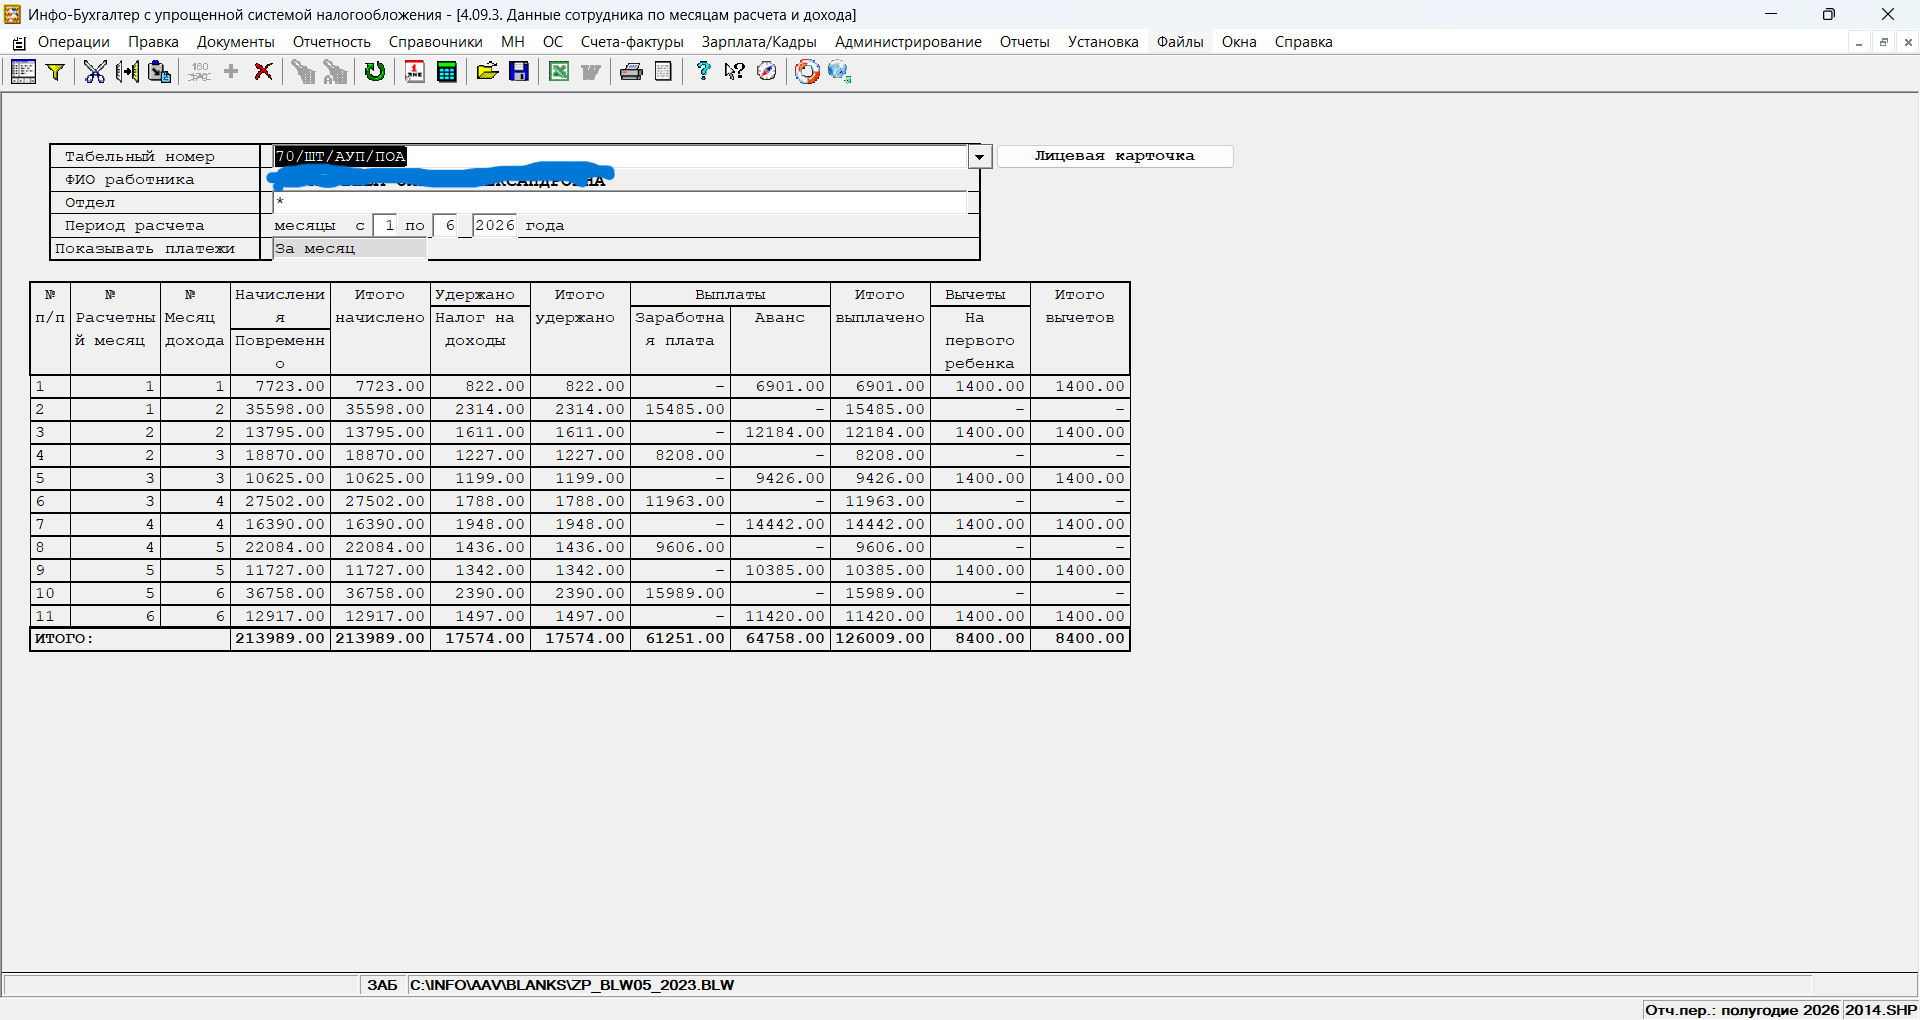Click the yellow funnel filter icon
Image resolution: width=1920 pixels, height=1020 pixels.
[x=56, y=71]
